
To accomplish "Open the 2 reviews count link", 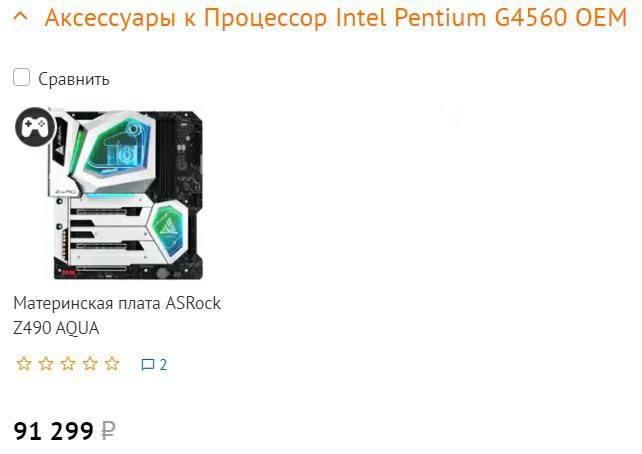I will pyautogui.click(x=163, y=364).
